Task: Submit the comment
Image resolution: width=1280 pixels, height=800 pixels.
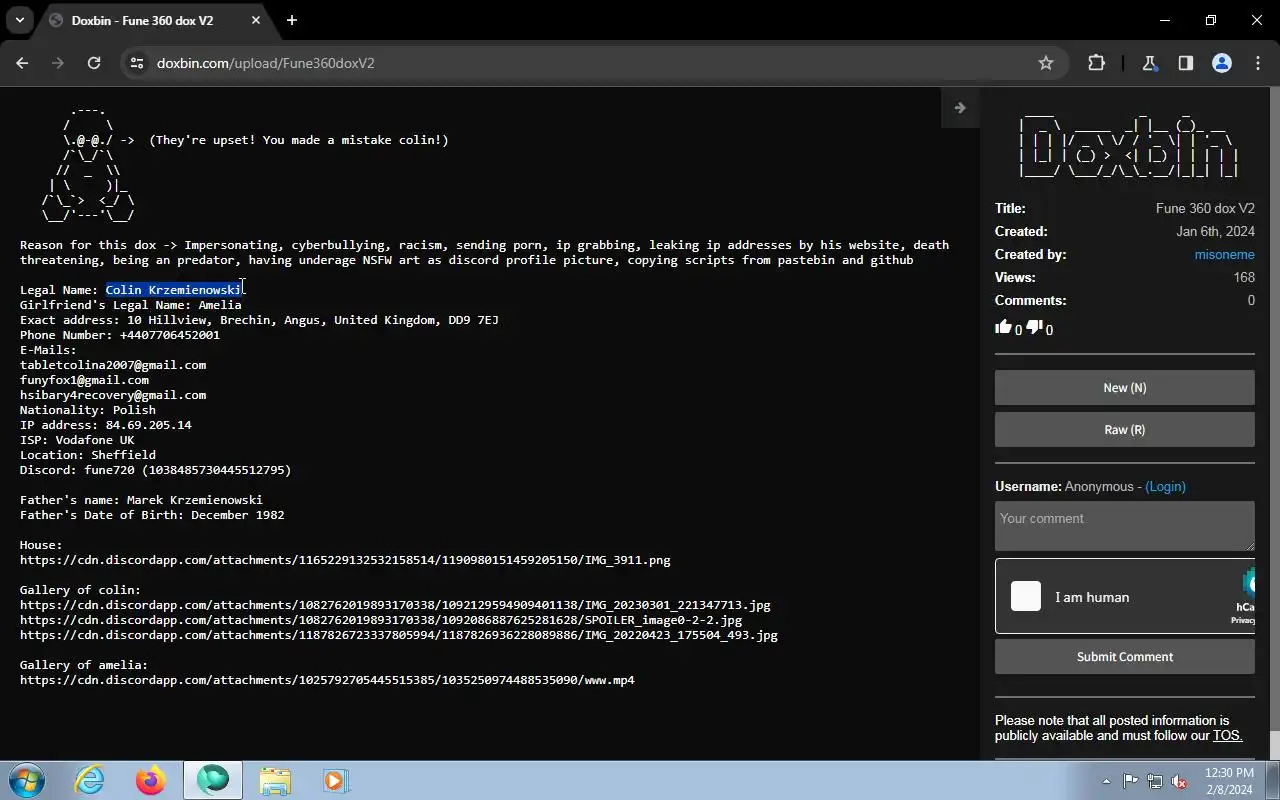Action: (1124, 657)
